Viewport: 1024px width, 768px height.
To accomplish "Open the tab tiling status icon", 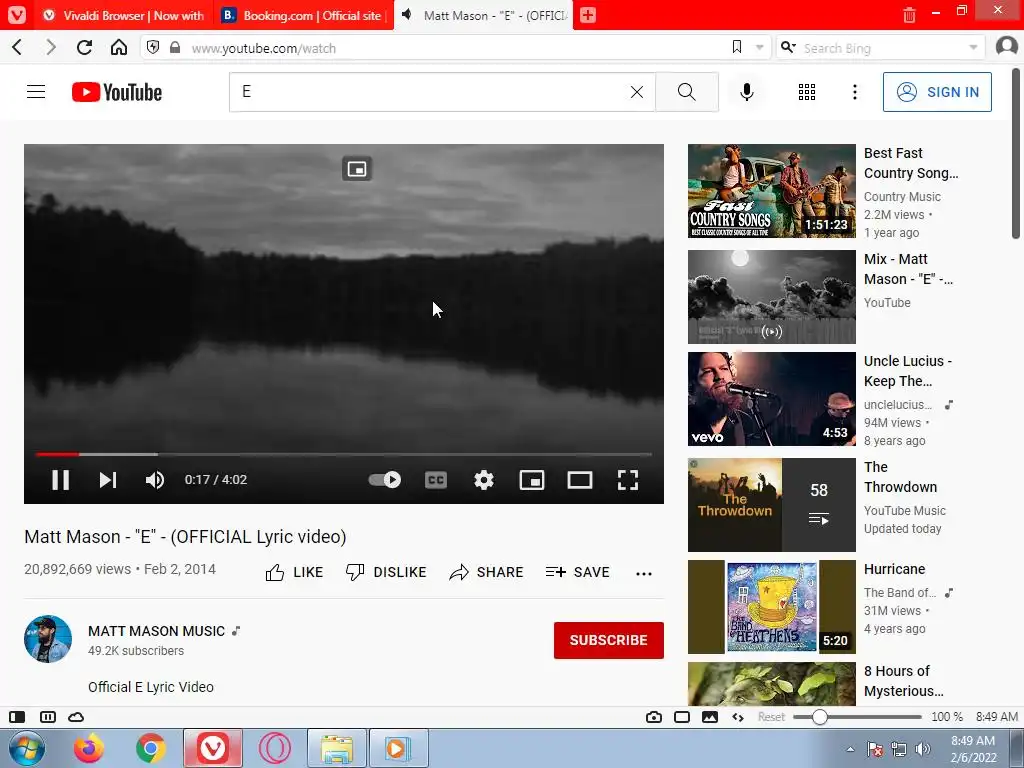I will [x=48, y=717].
